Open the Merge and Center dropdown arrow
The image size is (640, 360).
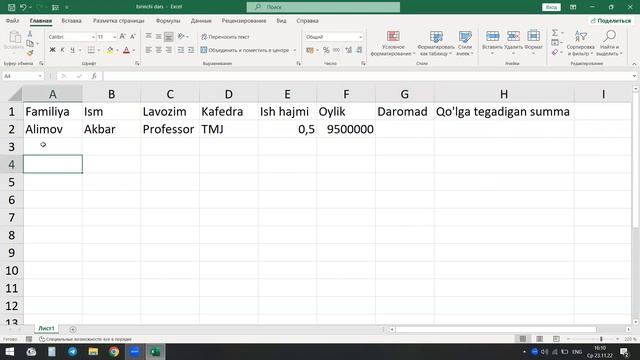pos(295,50)
